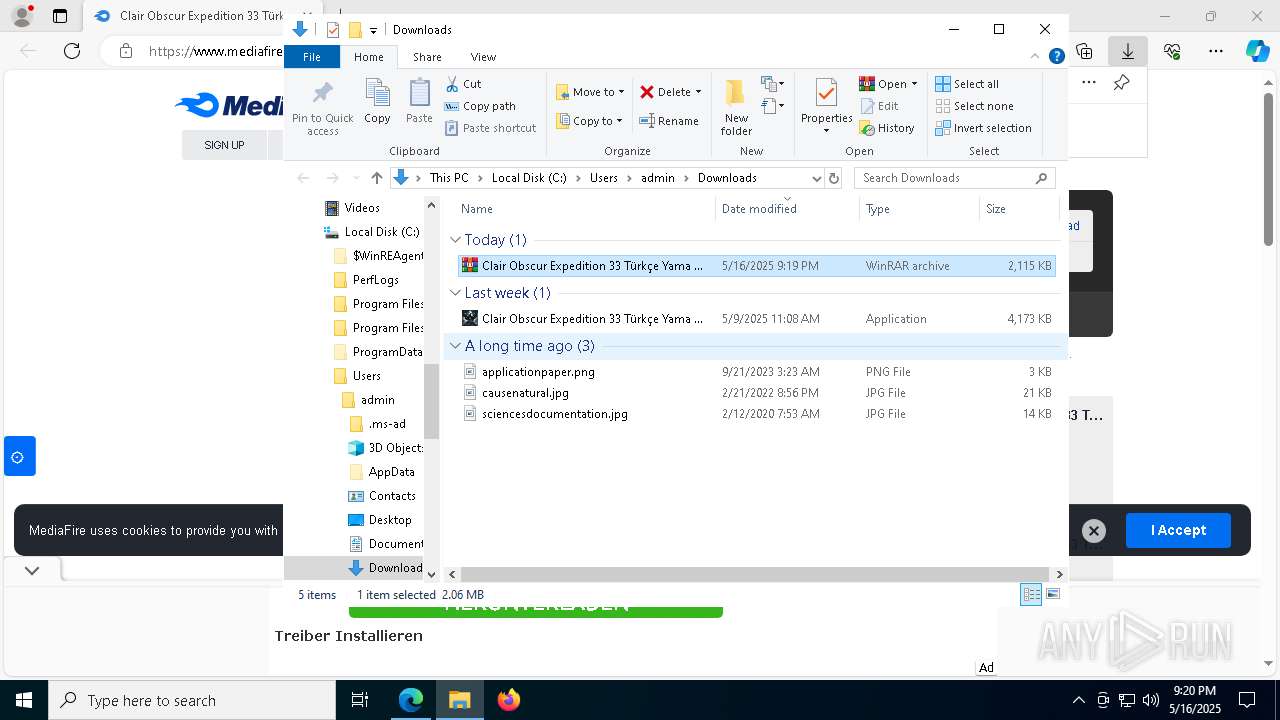1280x720 pixels.
Task: Open Firefox from the taskbar
Action: click(508, 700)
